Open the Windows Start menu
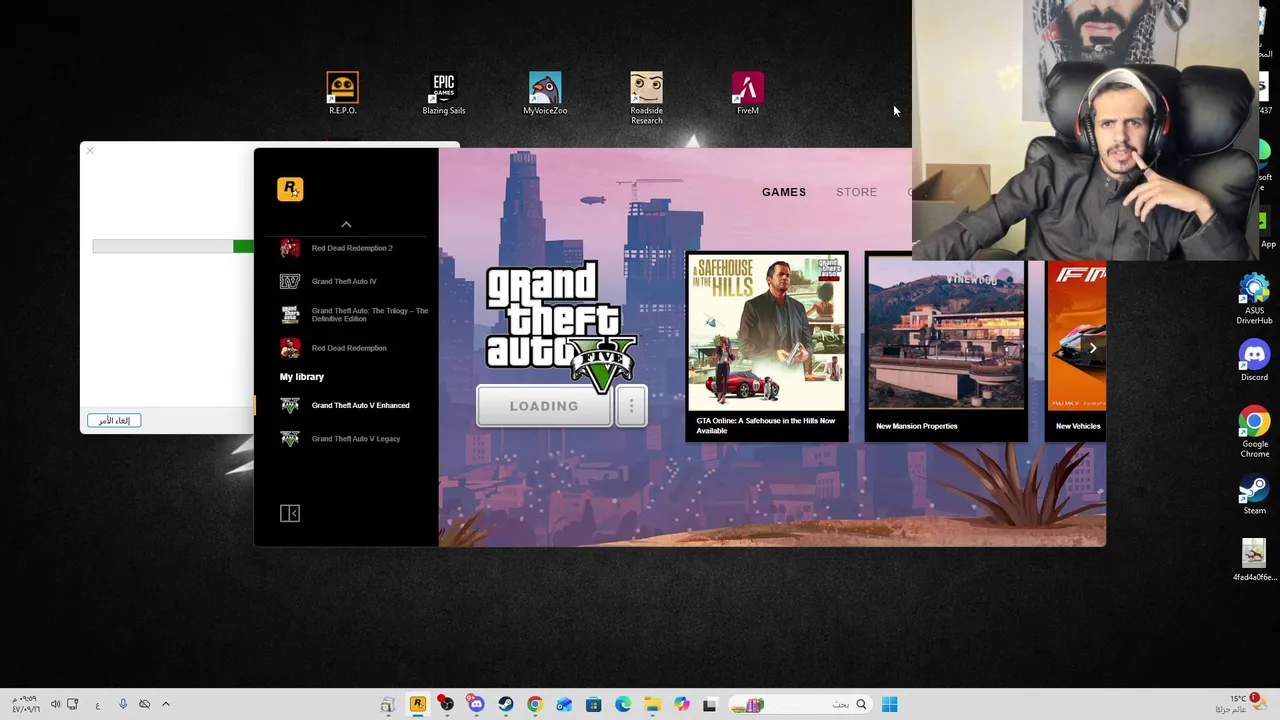 (889, 704)
